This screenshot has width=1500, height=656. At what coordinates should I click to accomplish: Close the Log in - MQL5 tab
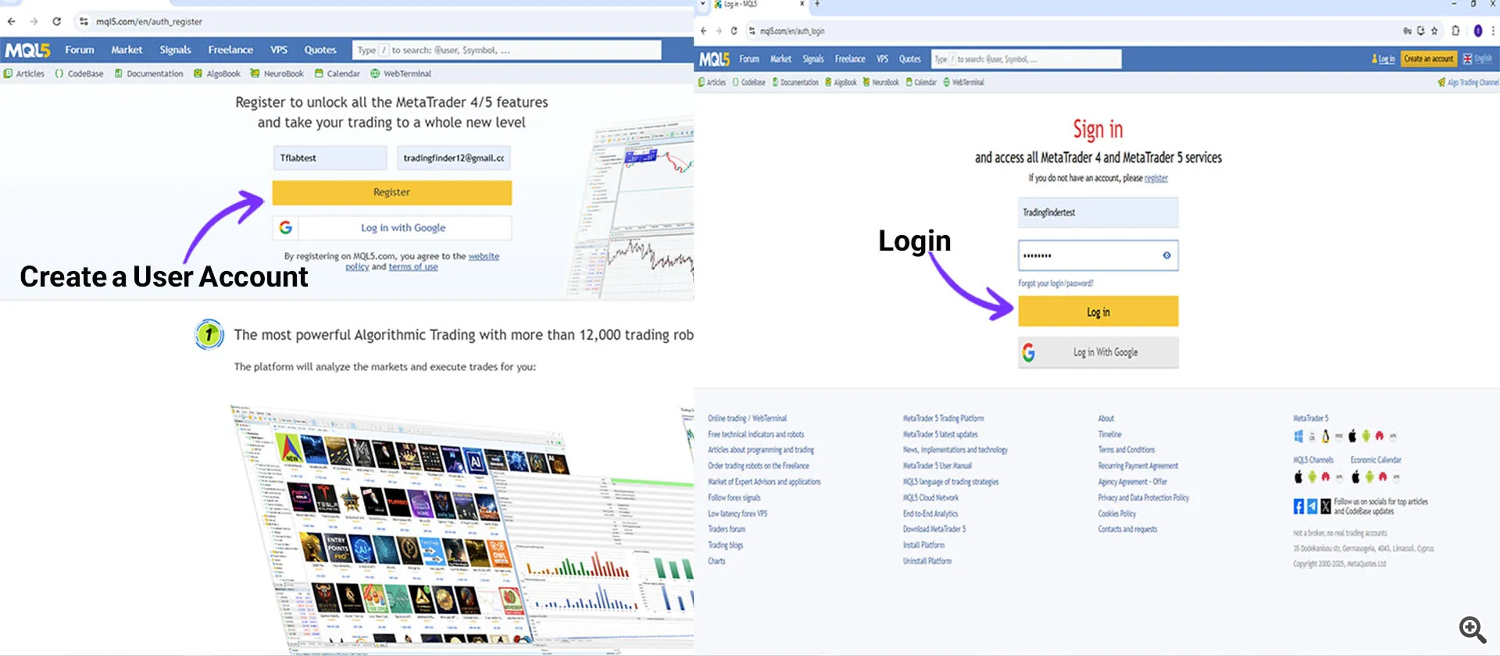coord(803,4)
